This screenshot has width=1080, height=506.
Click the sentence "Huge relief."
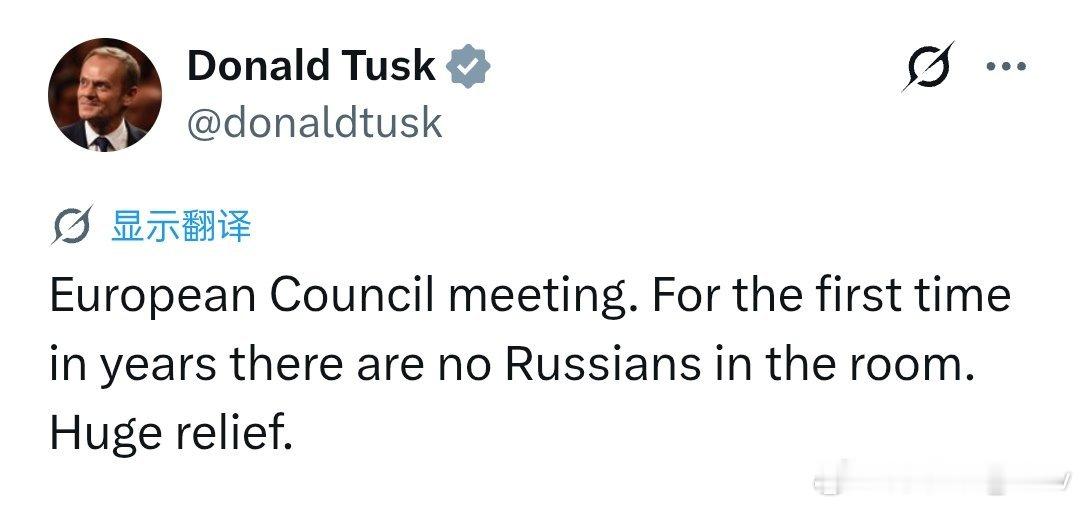tap(171, 433)
